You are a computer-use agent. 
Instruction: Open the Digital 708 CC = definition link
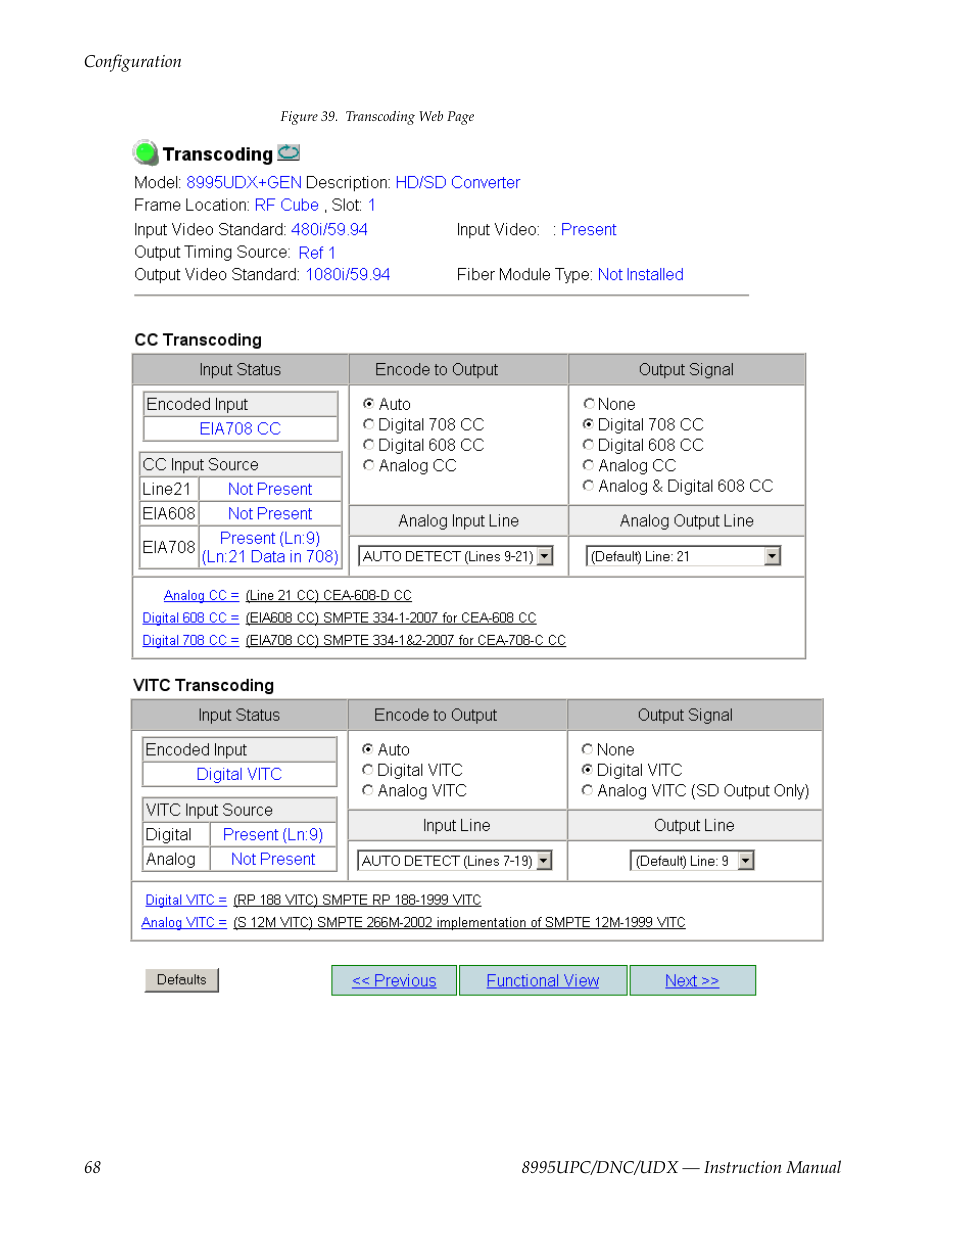191,640
